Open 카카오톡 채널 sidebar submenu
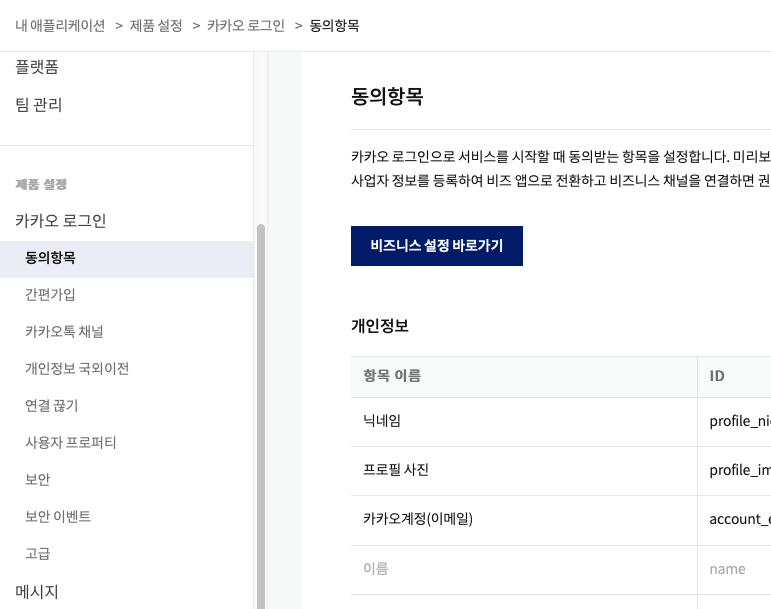Viewport: 771px width, 609px height. point(64,332)
